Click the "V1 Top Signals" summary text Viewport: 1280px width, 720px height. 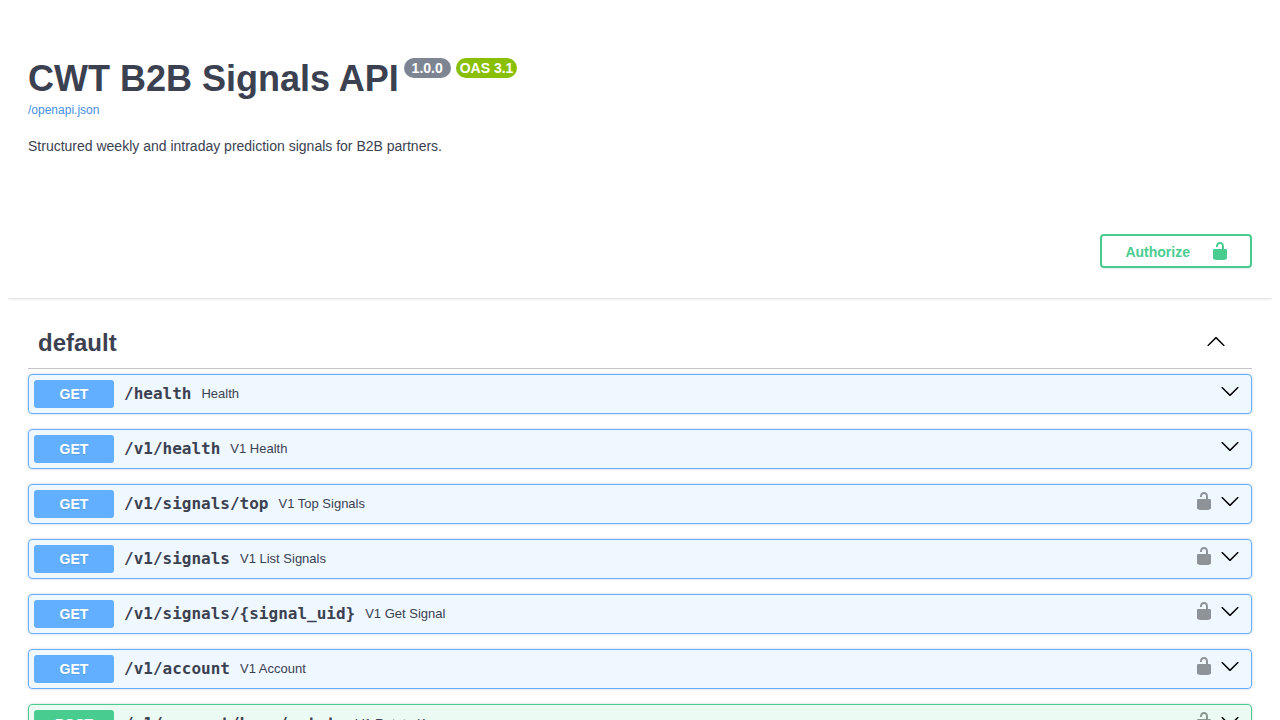click(x=322, y=504)
